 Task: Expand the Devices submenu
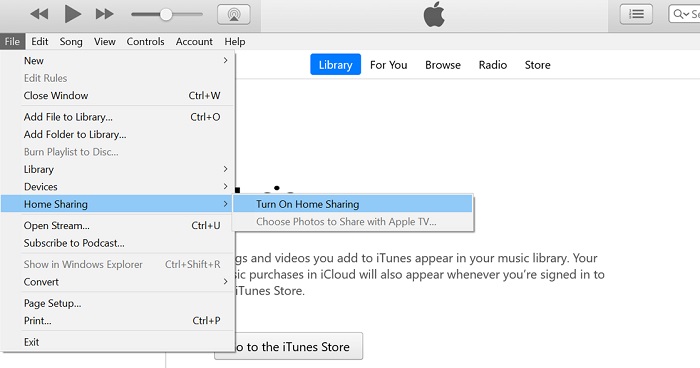click(118, 187)
